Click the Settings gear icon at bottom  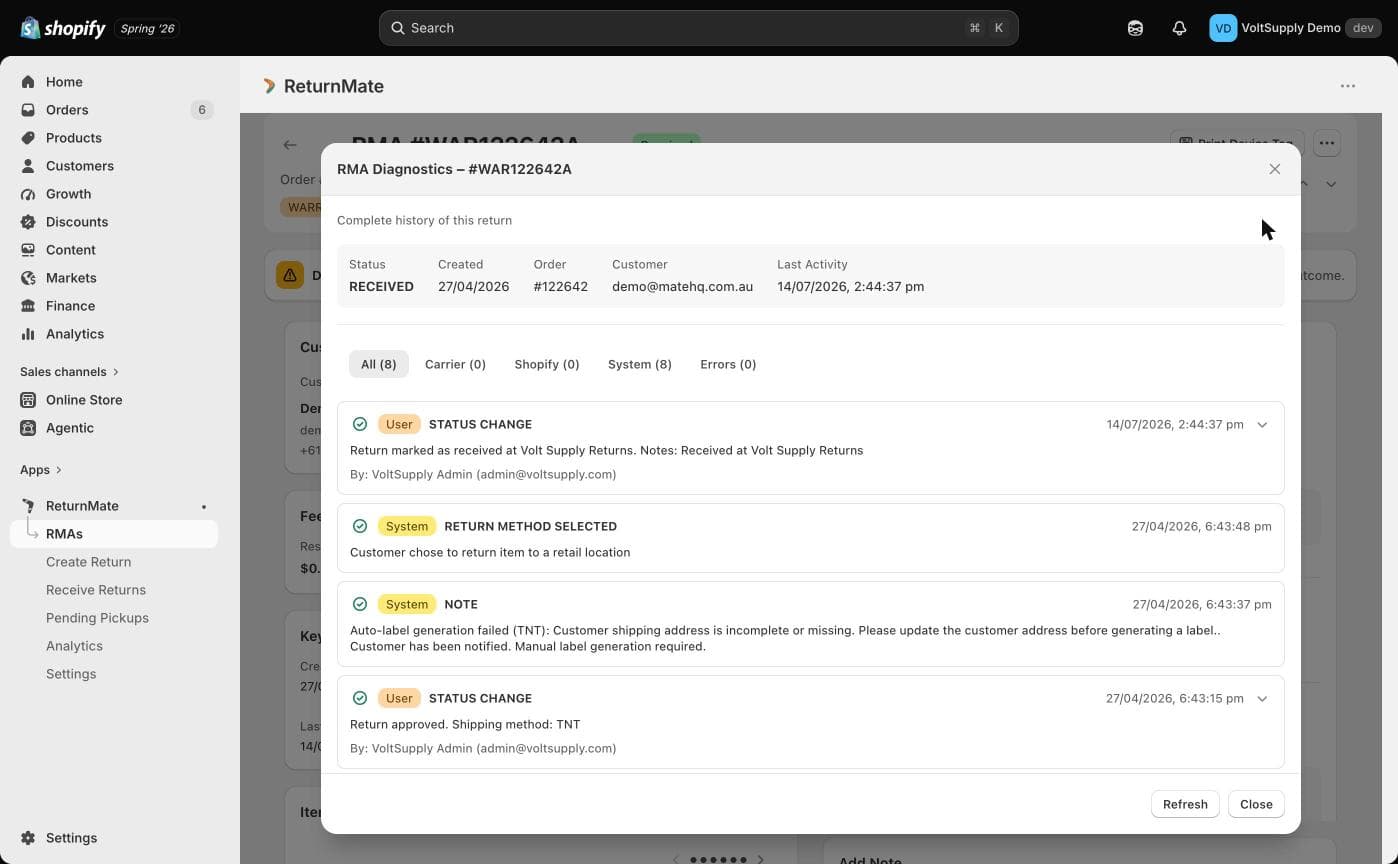click(x=28, y=838)
